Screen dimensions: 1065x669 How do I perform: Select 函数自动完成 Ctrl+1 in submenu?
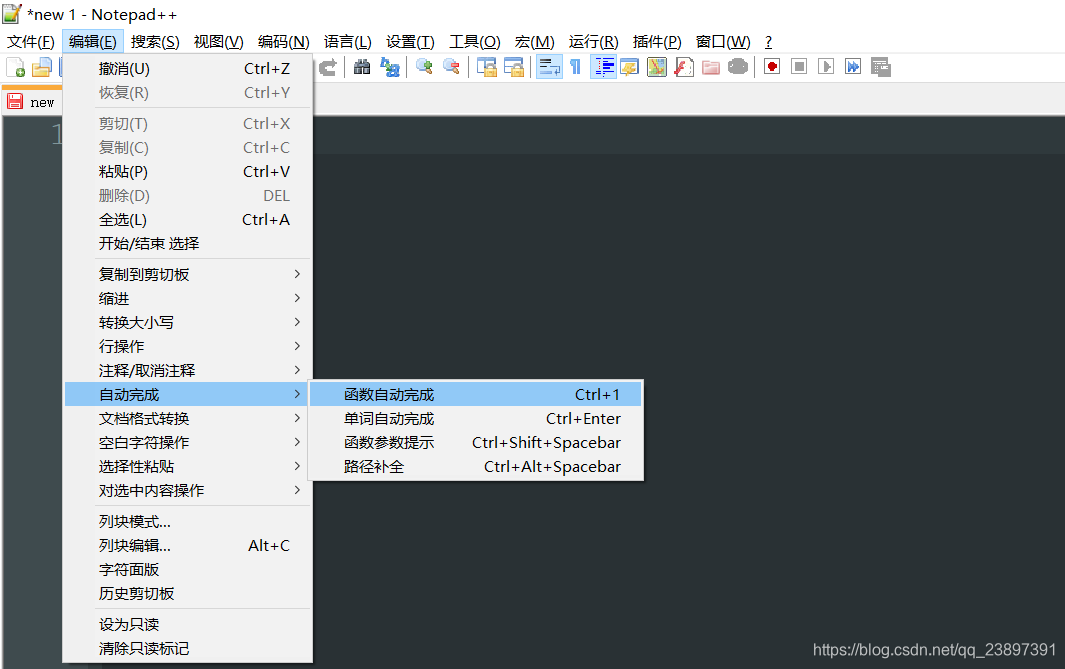[475, 395]
